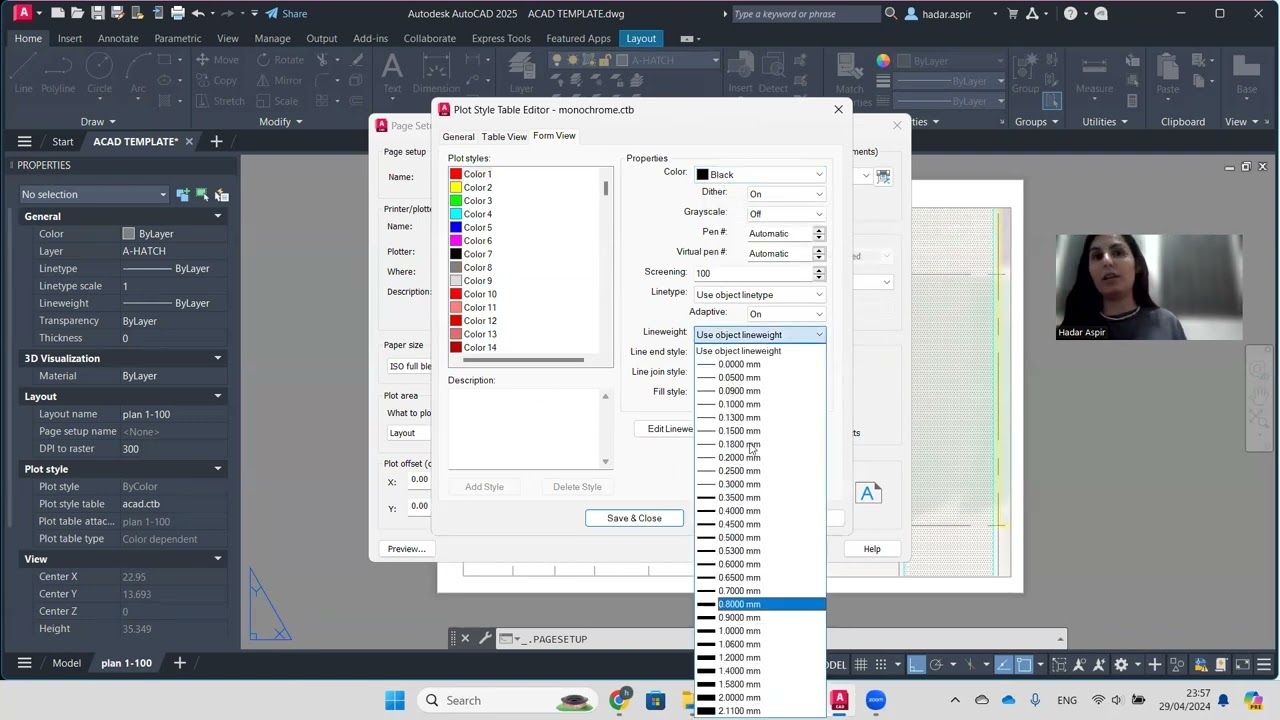Click the Text tool in ribbon

point(392,74)
